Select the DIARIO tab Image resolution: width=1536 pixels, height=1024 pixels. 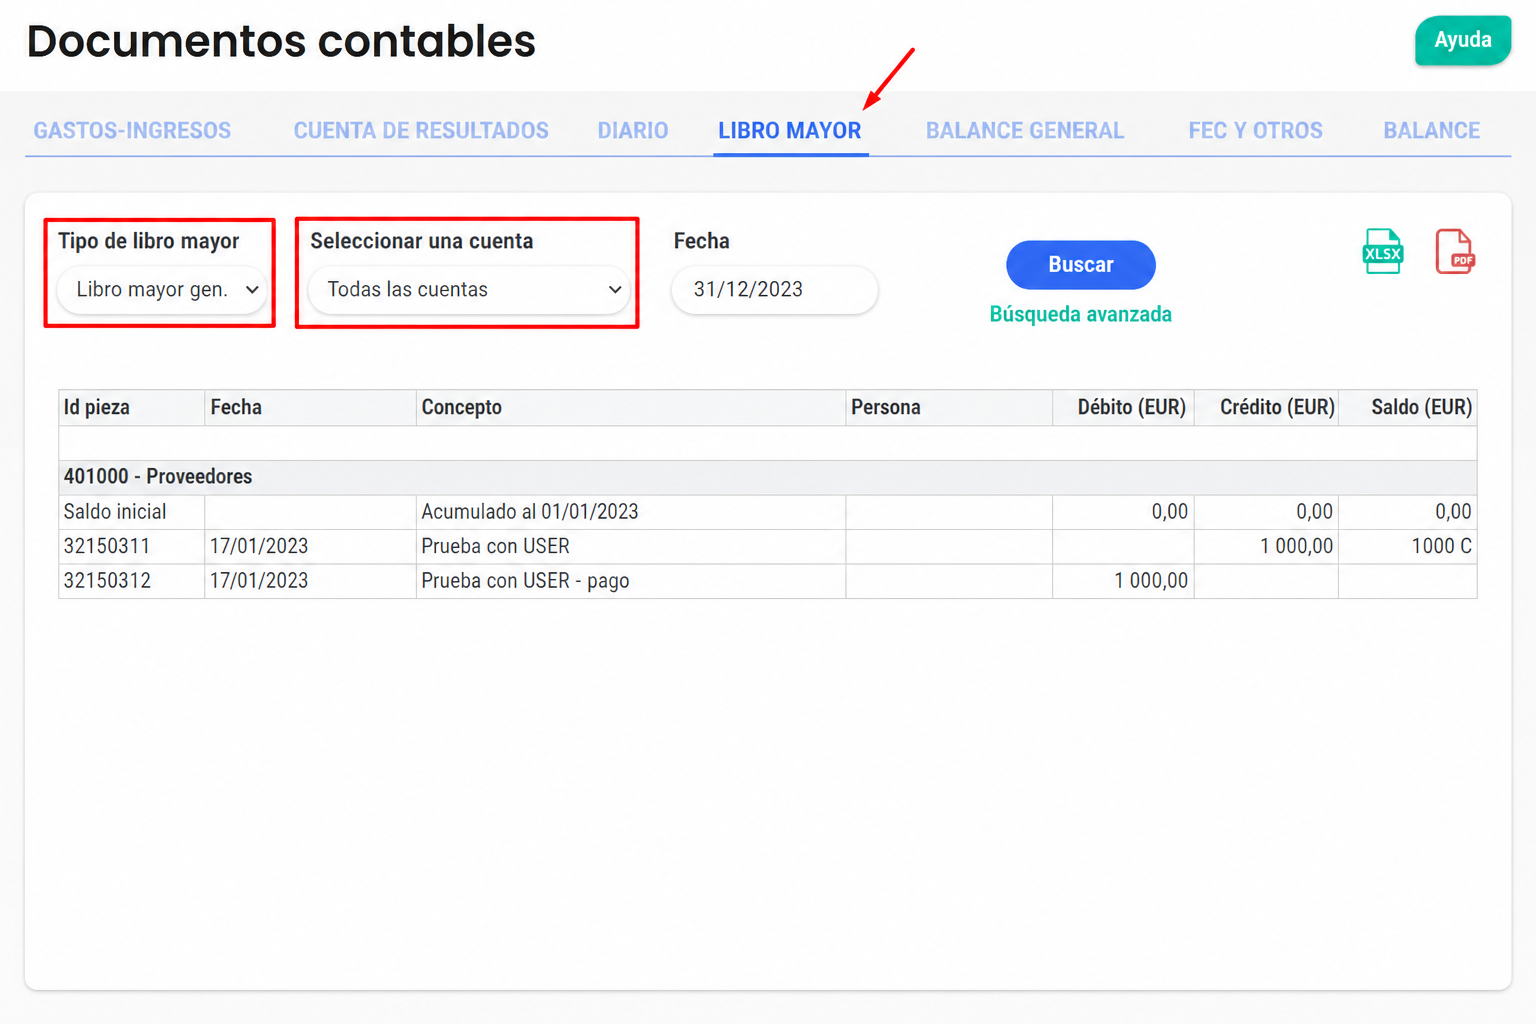pyautogui.click(x=633, y=131)
